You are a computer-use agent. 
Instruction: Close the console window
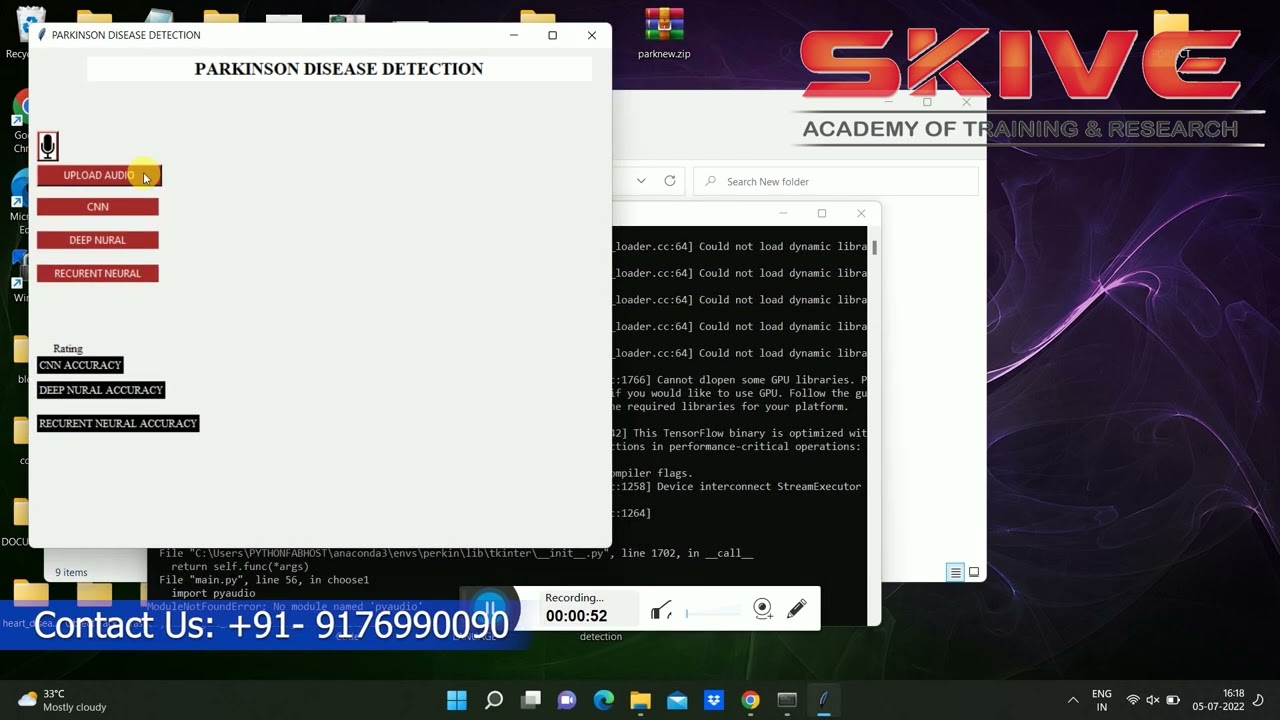pos(861,213)
